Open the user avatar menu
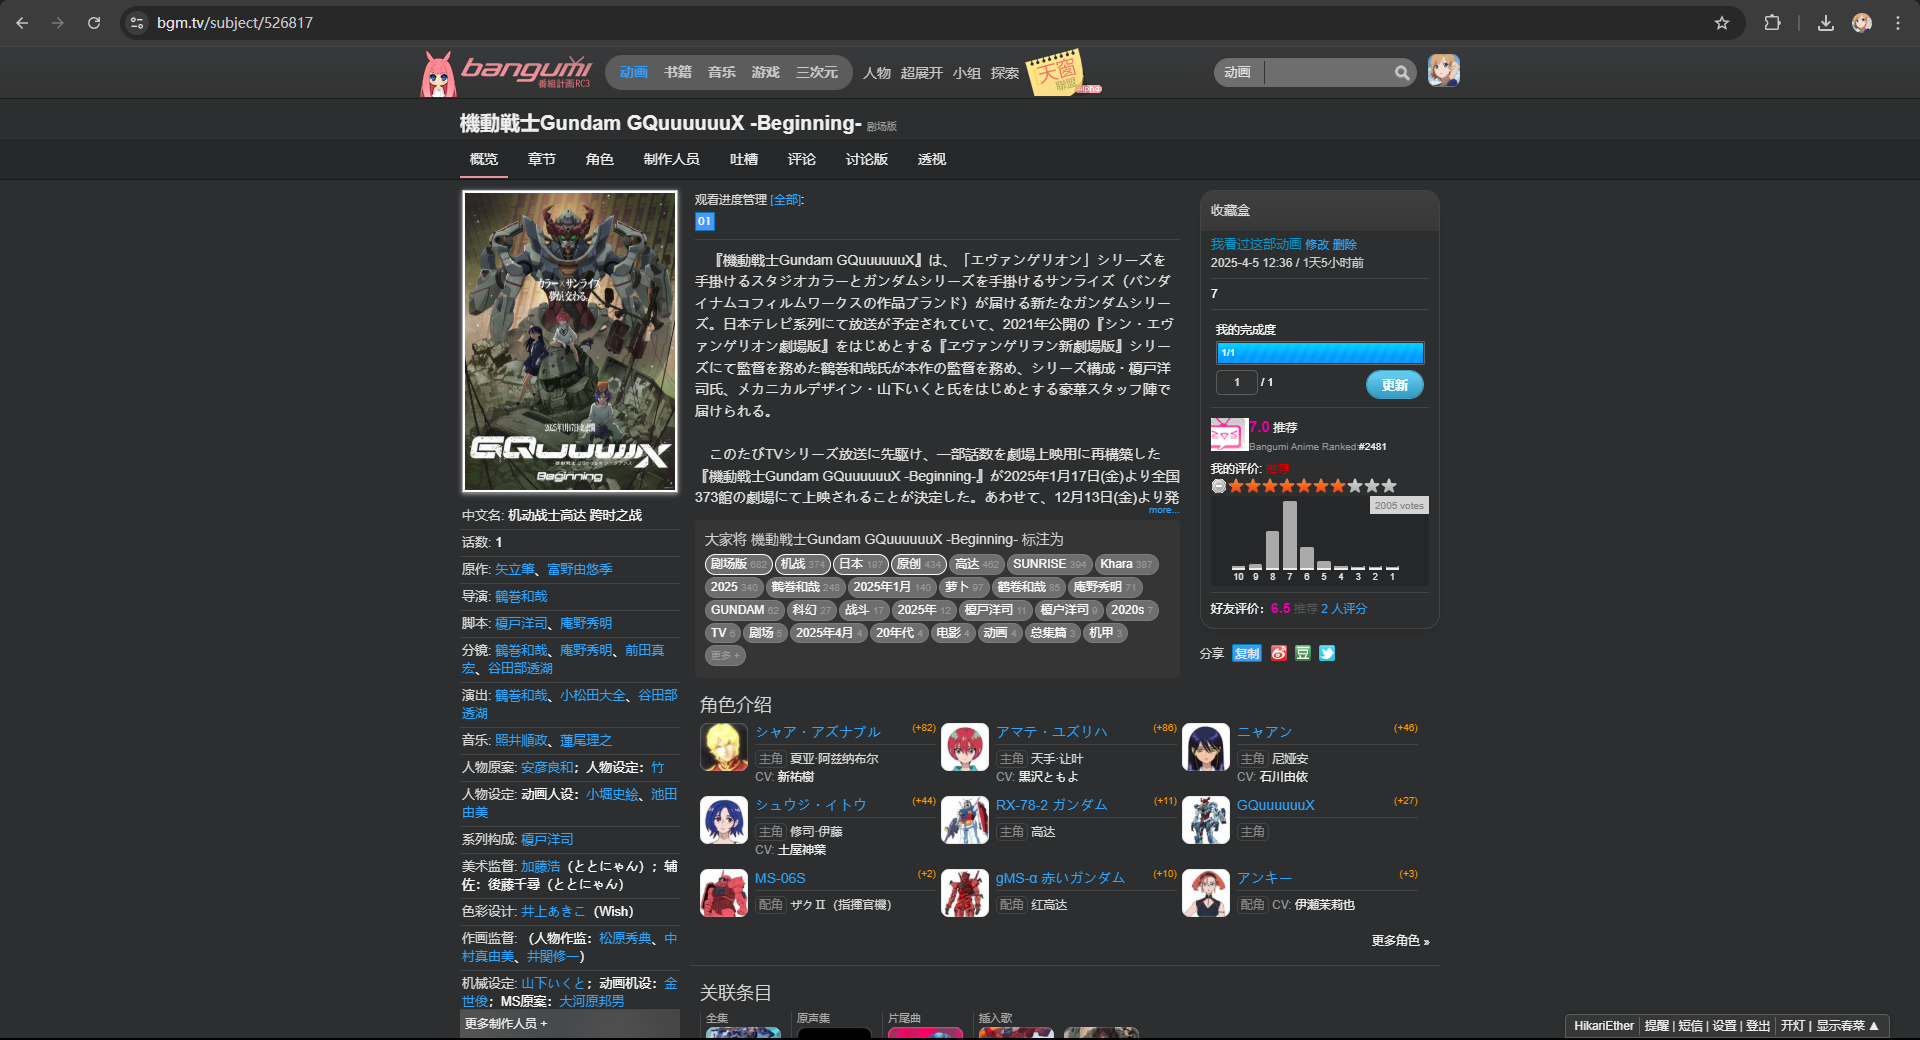The image size is (1920, 1040). (1443, 71)
